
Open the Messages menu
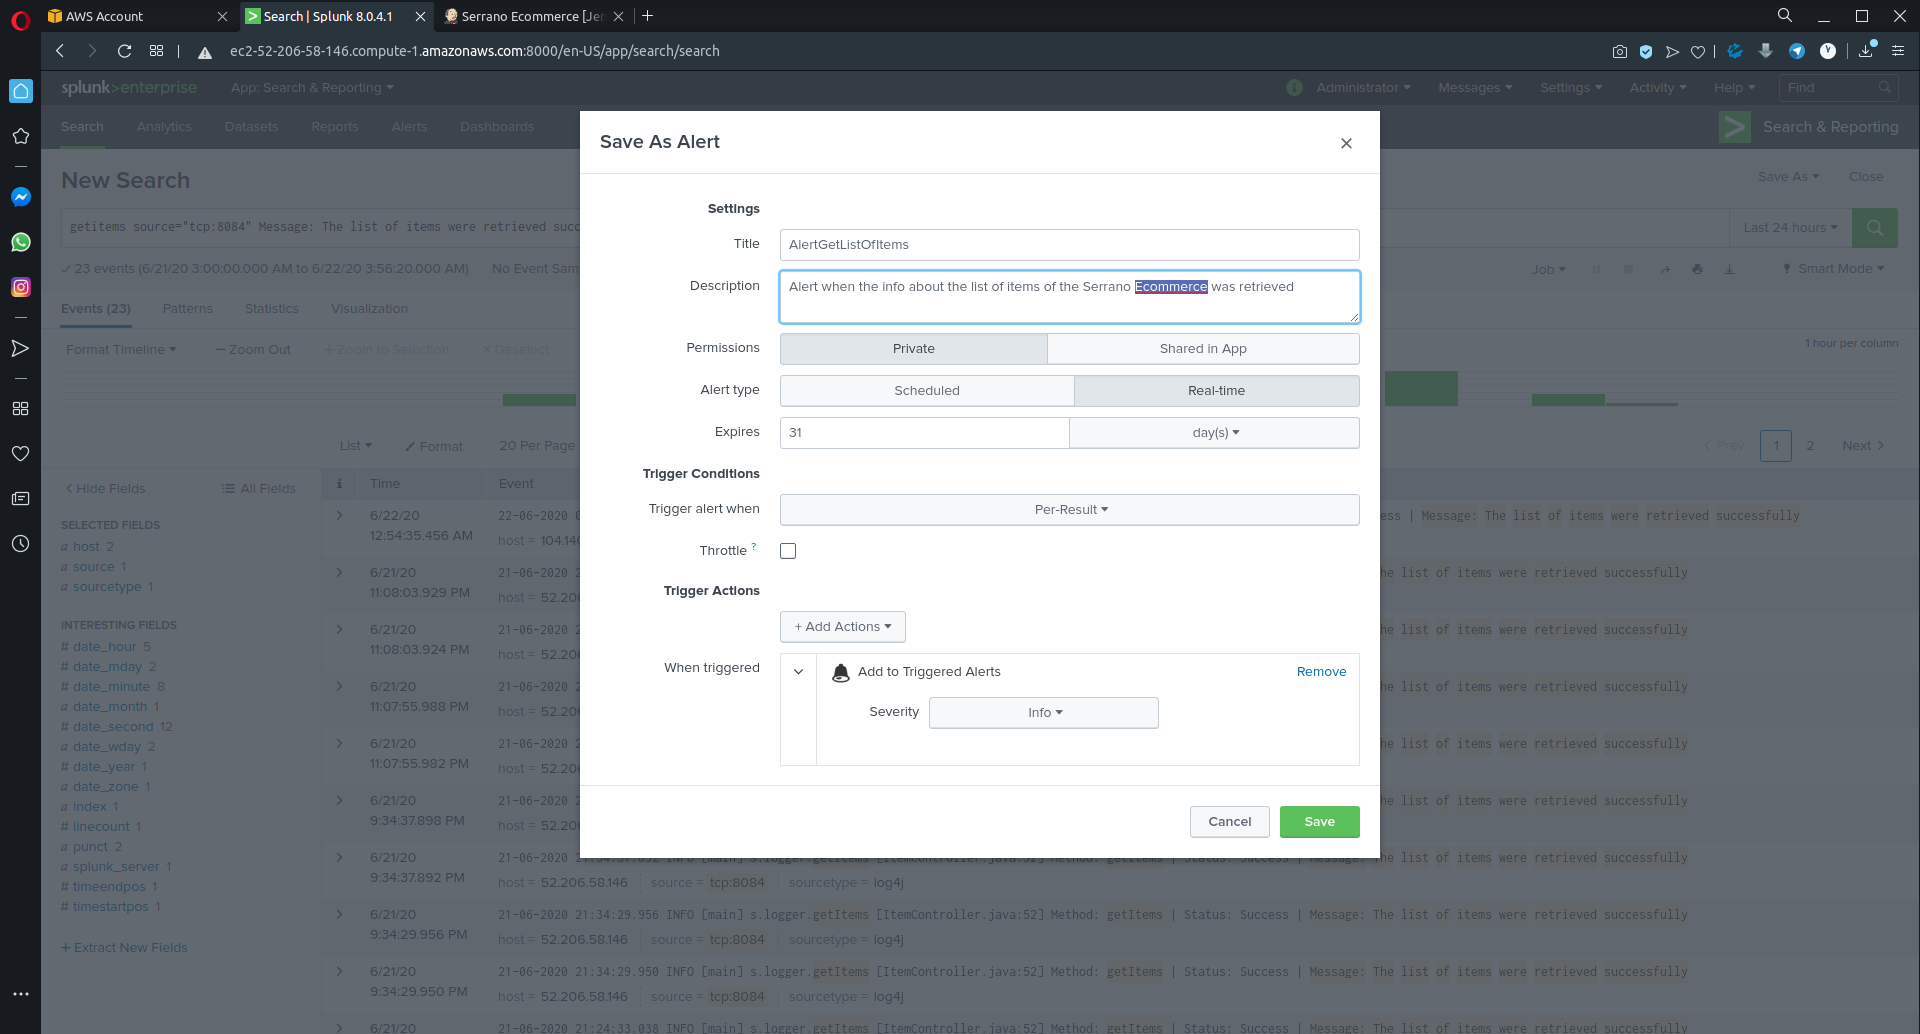coord(1475,88)
